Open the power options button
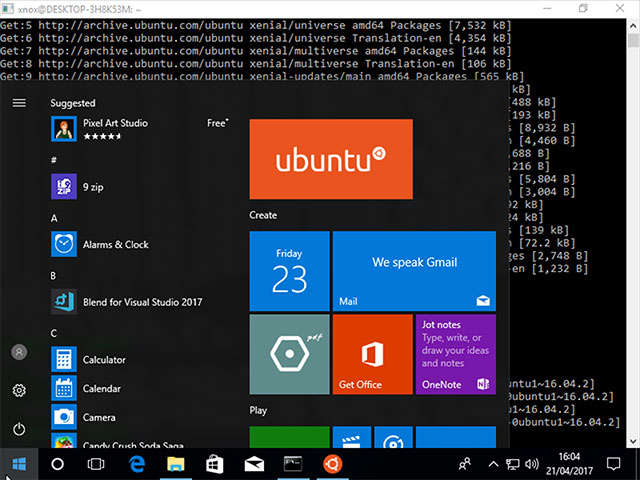Image resolution: width=640 pixels, height=480 pixels. (19, 429)
